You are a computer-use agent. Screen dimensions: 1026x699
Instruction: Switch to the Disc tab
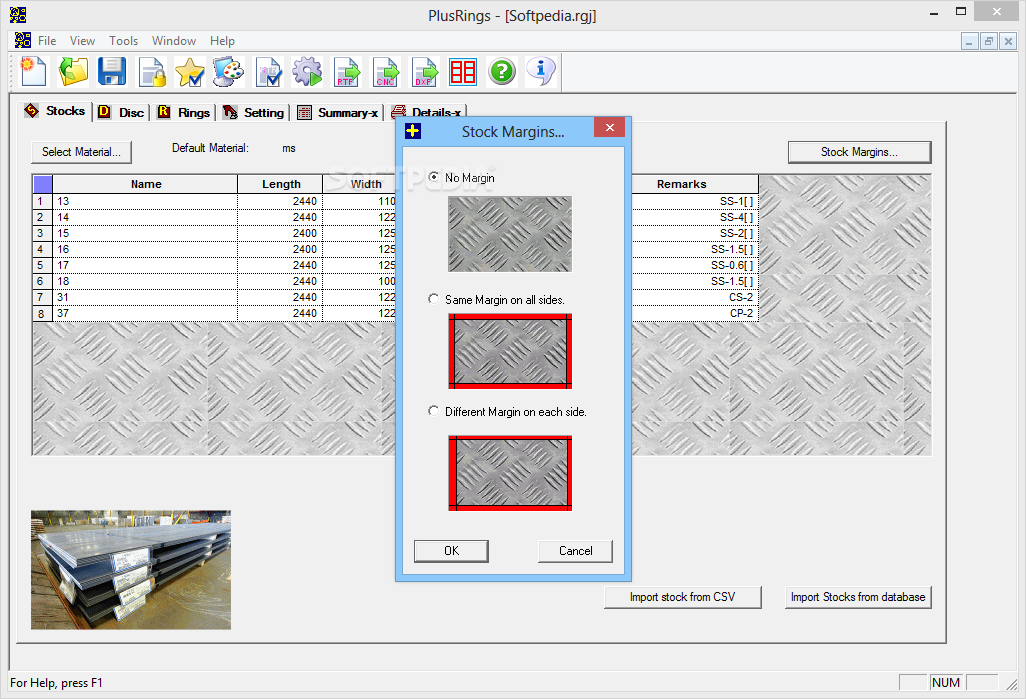[x=121, y=113]
